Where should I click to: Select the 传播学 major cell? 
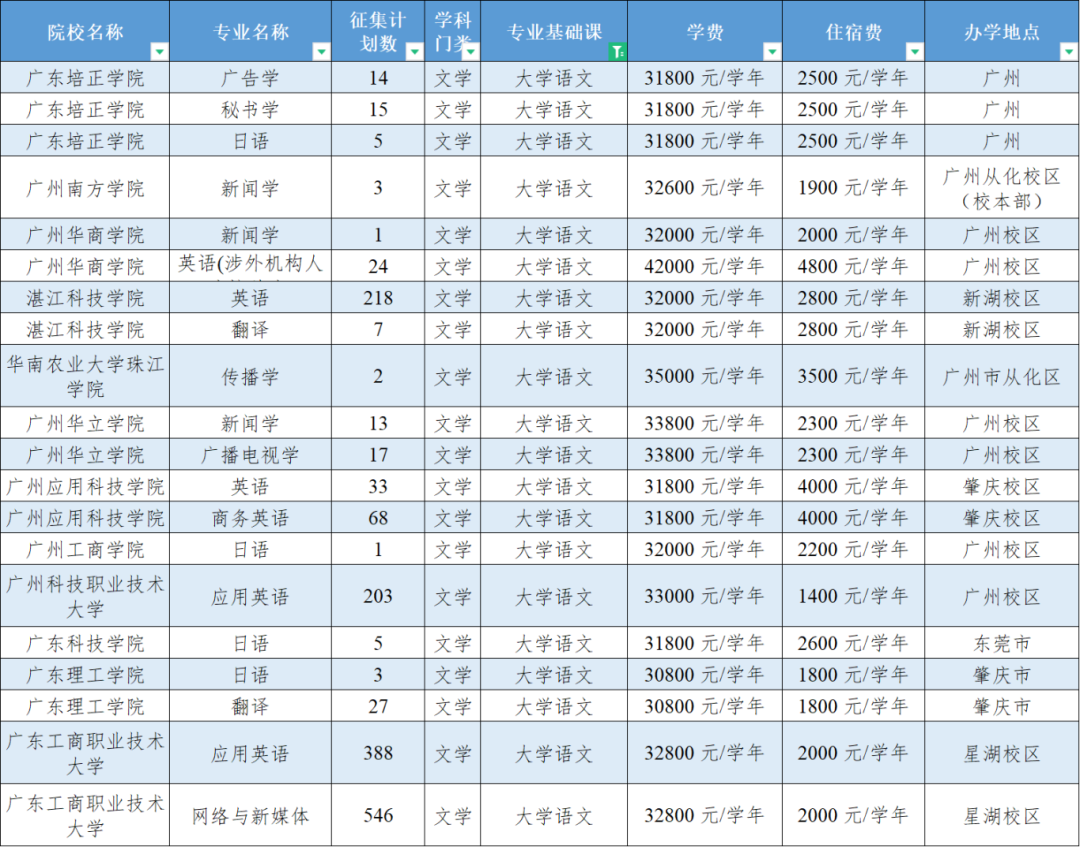coord(251,376)
